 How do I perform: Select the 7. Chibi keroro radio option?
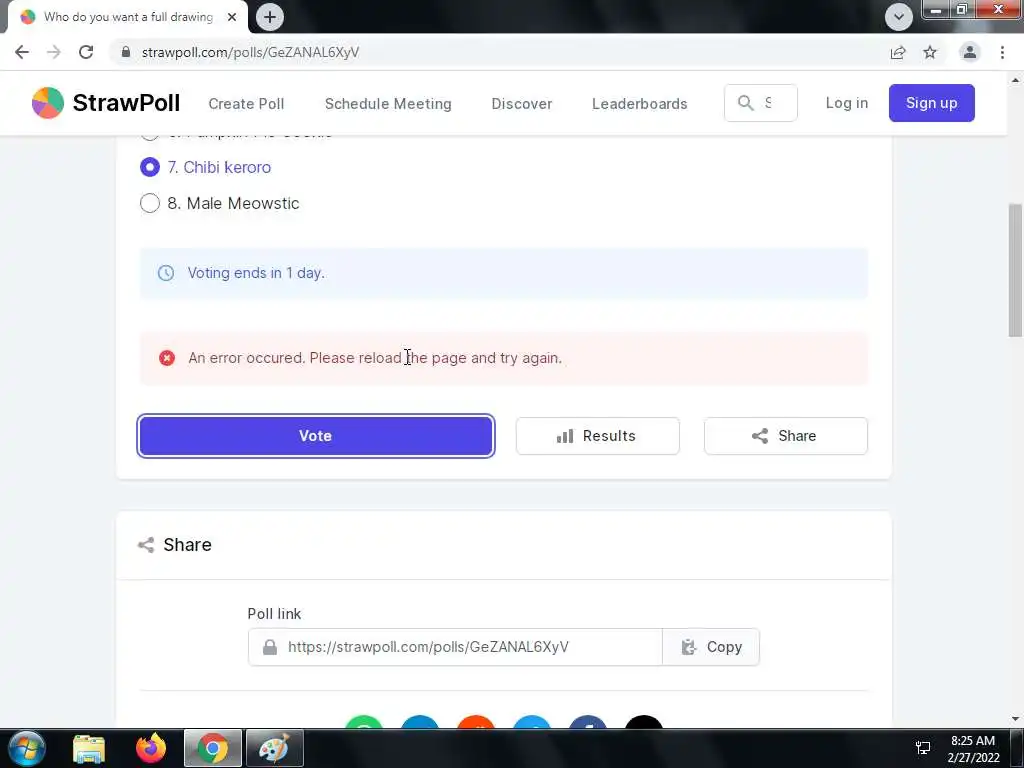point(150,167)
